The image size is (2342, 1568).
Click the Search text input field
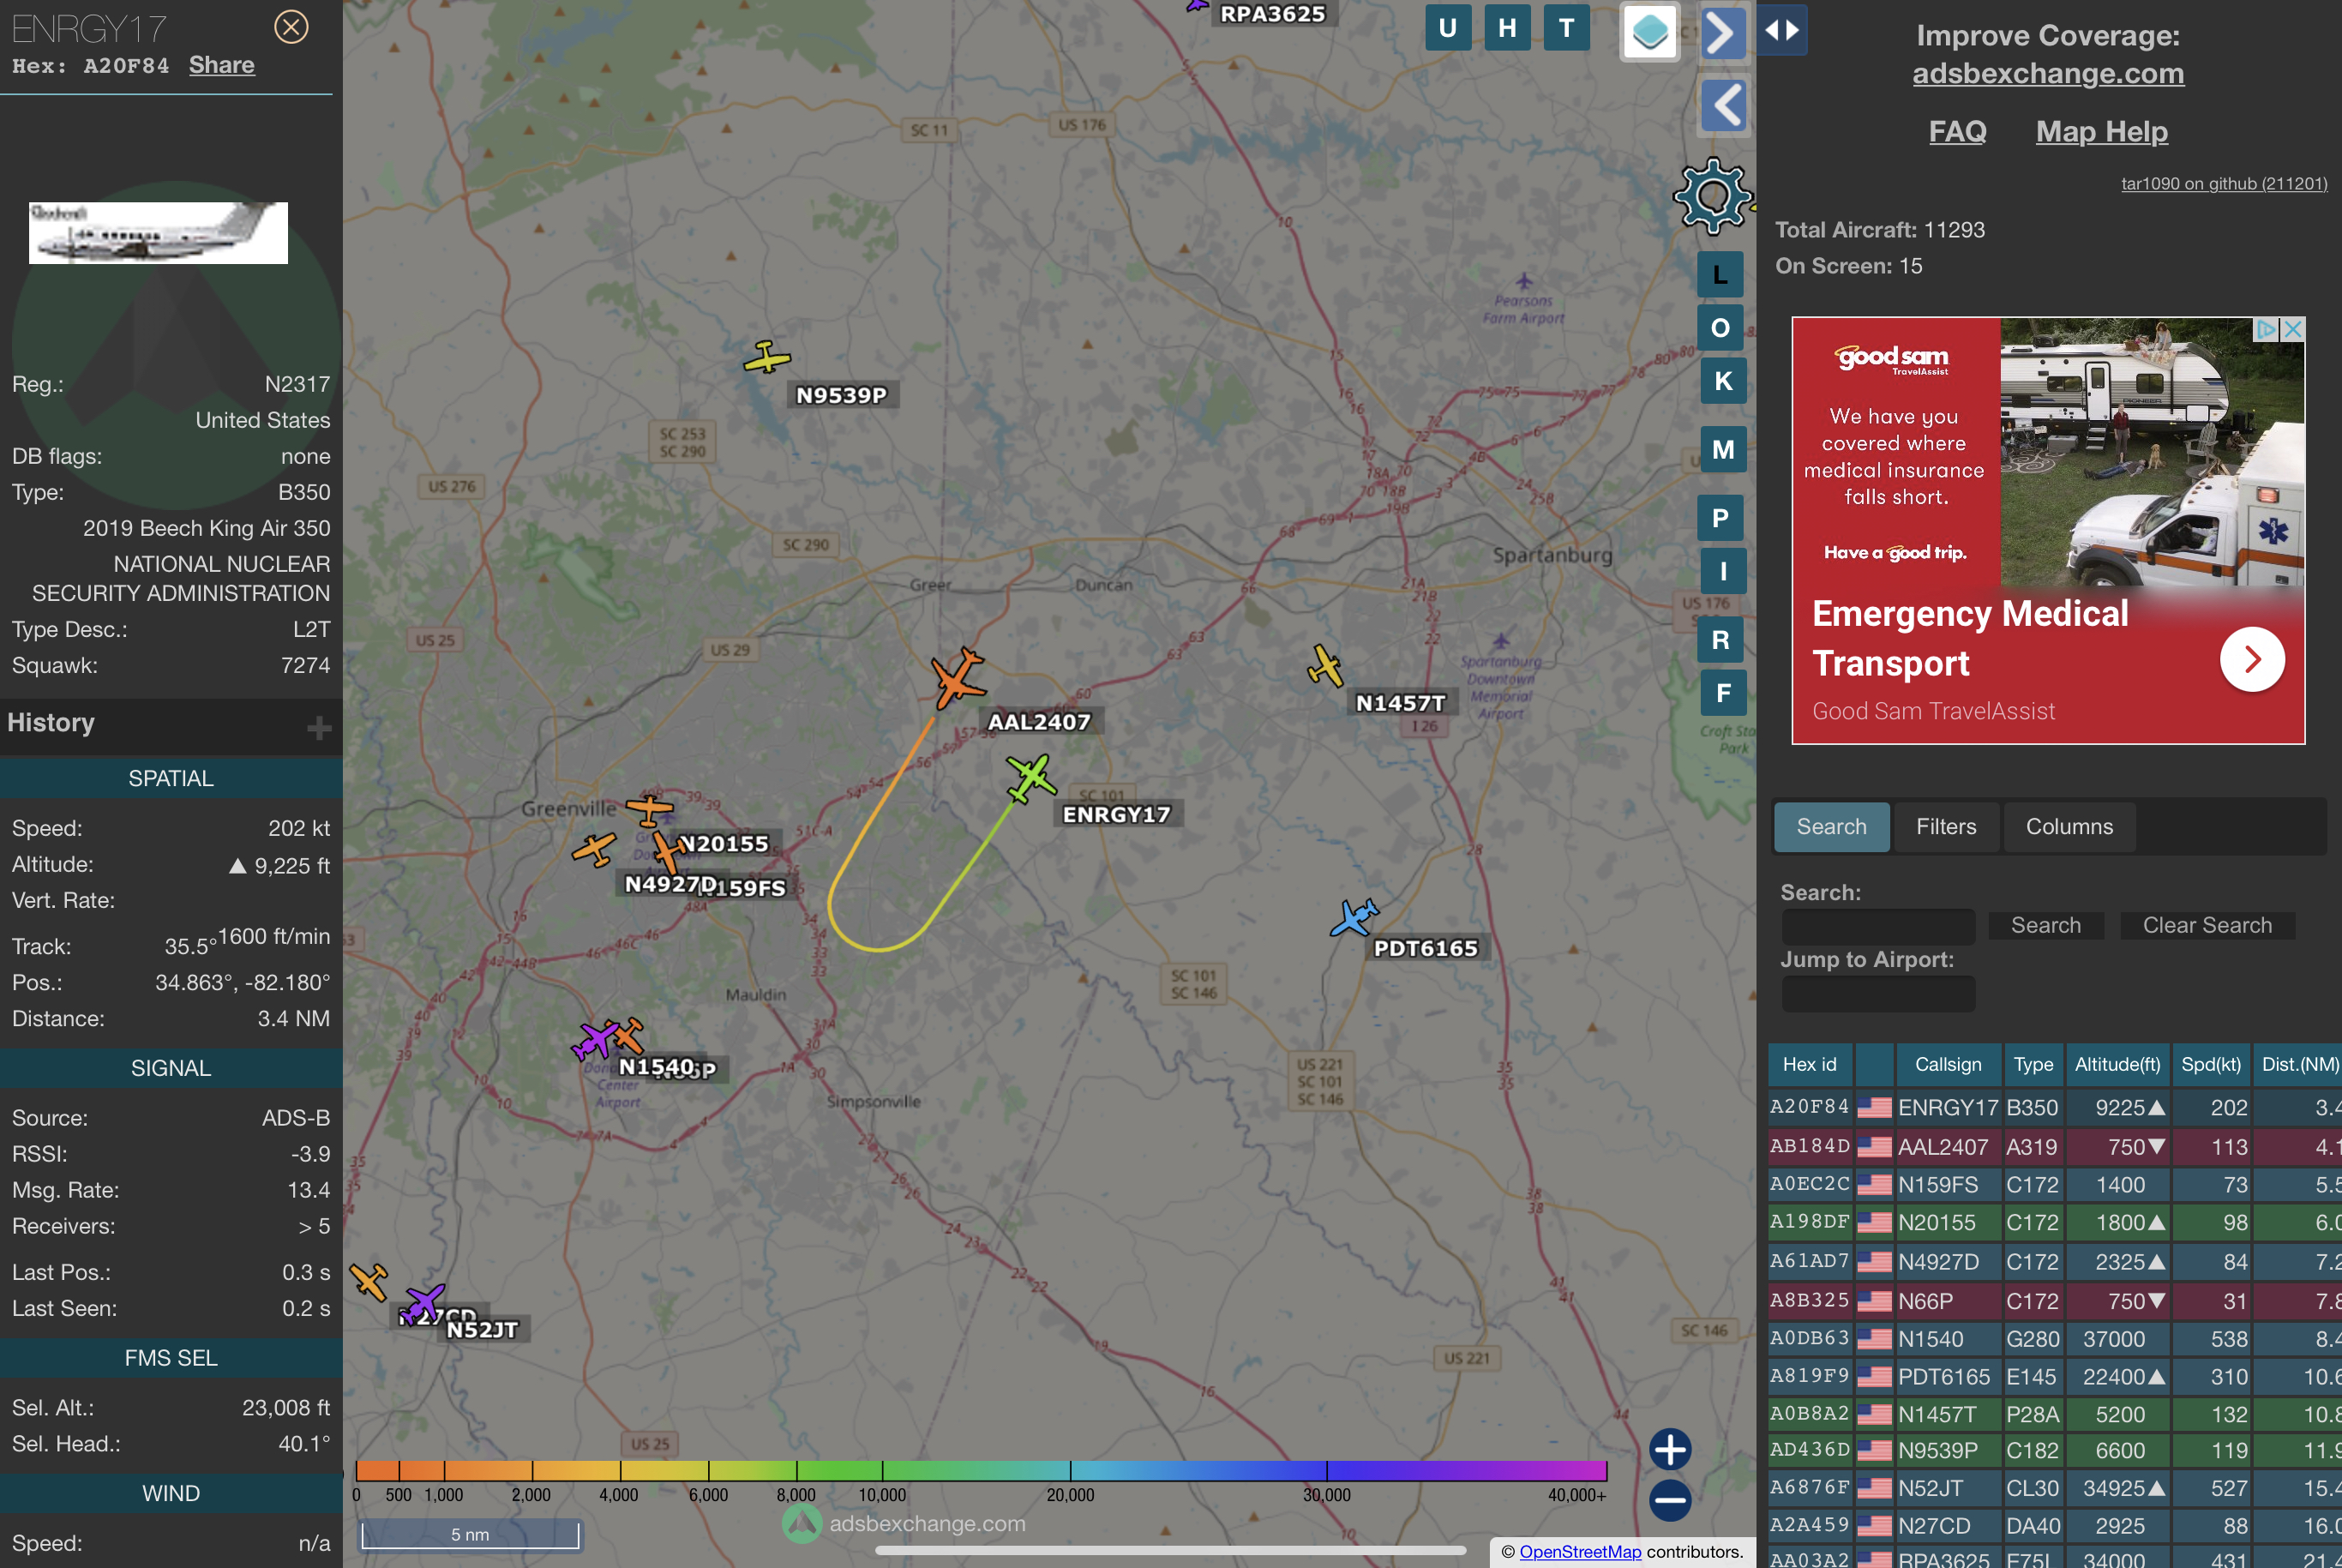(x=1878, y=926)
